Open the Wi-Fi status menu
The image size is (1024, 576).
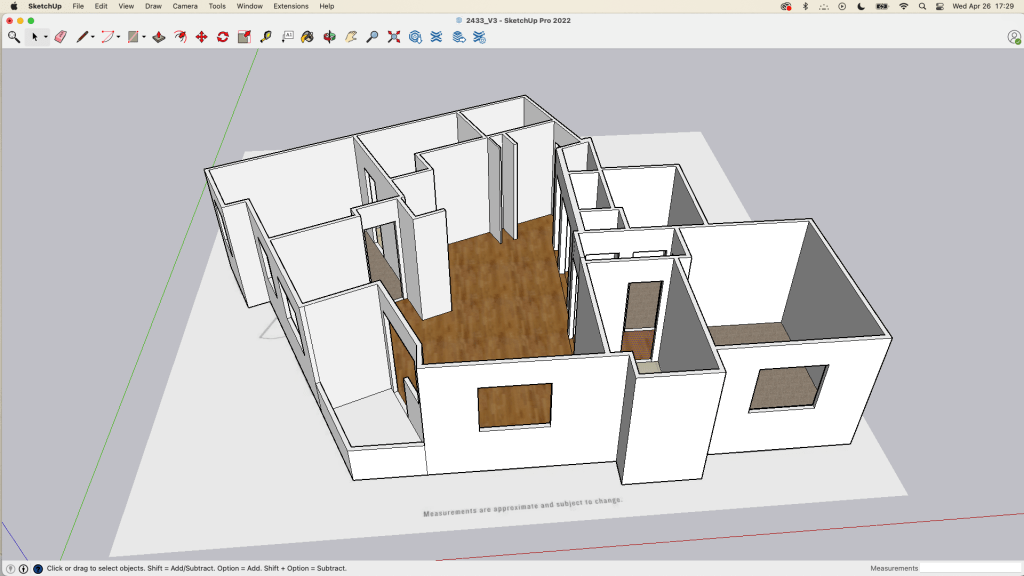(x=903, y=6)
